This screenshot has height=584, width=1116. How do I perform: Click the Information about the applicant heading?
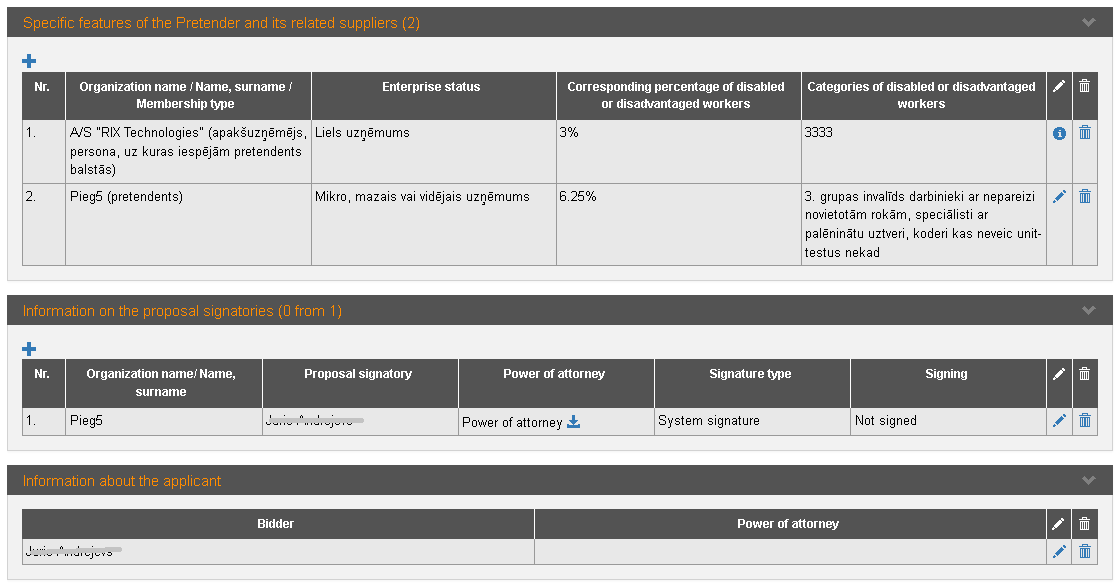click(122, 481)
